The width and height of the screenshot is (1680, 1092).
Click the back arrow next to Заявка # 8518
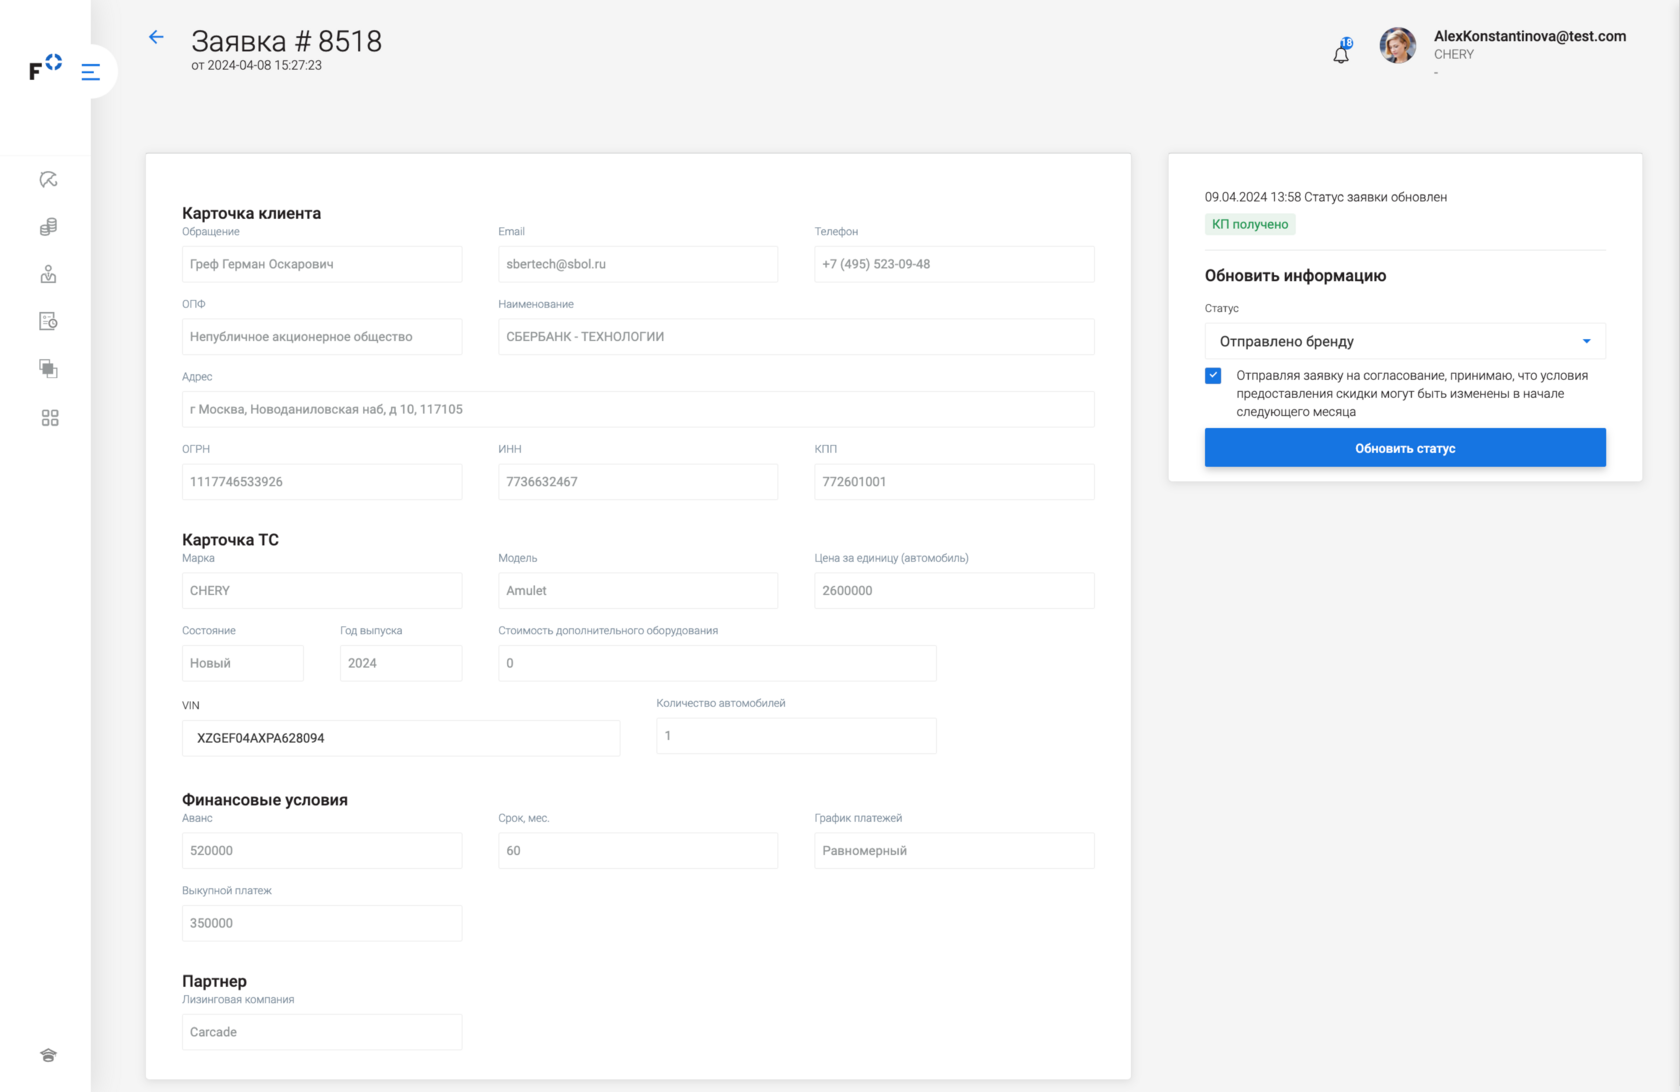pos(156,37)
